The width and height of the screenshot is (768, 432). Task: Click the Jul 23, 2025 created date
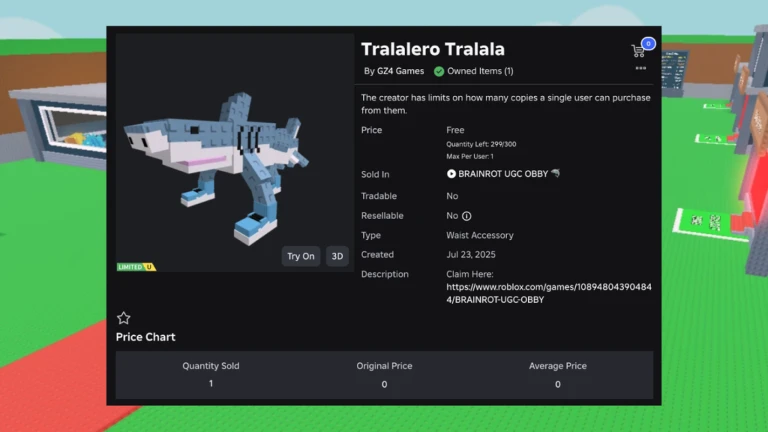point(471,255)
